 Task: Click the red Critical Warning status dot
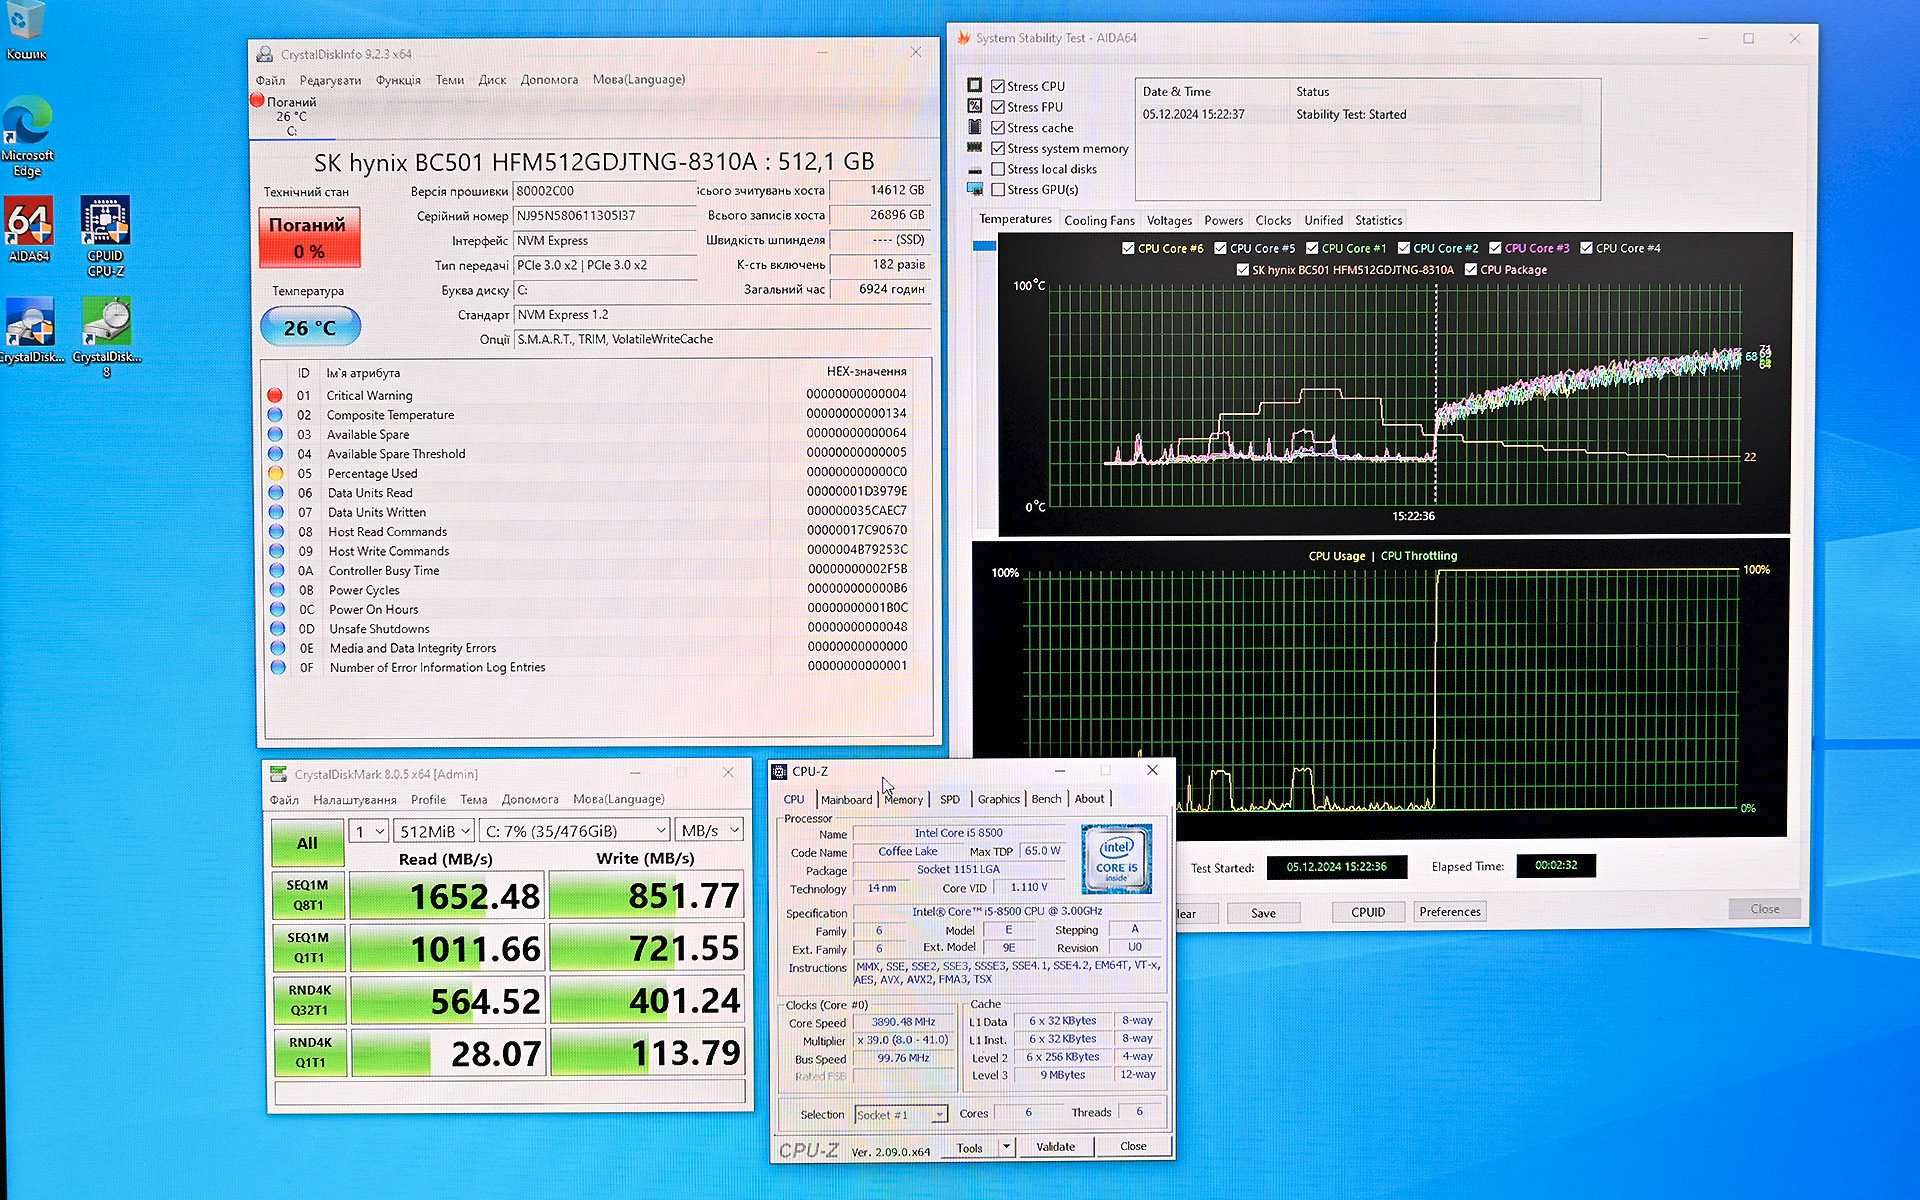[275, 395]
